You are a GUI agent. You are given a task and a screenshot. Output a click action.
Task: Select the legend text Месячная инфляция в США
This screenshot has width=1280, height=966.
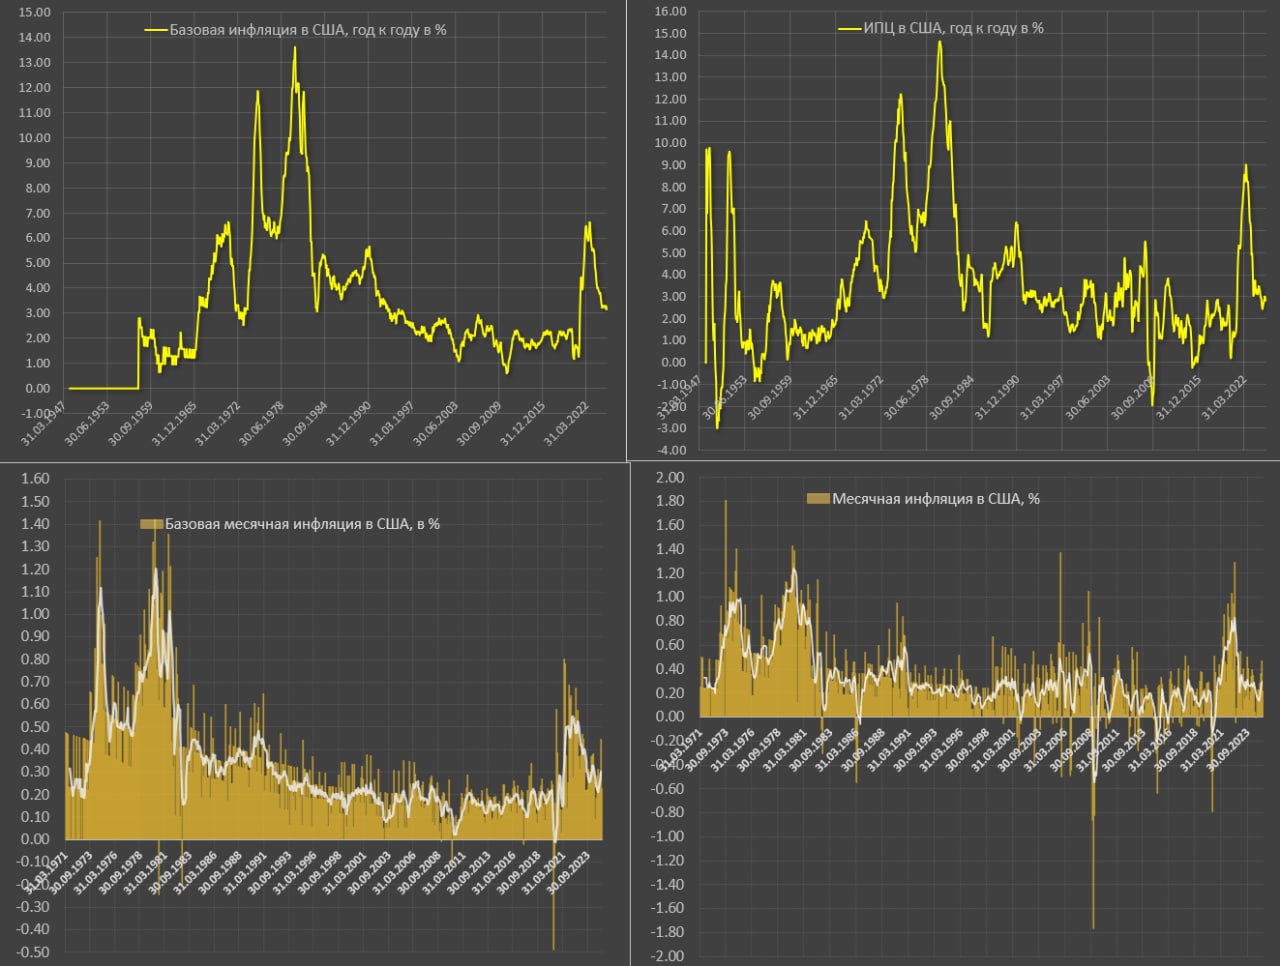coord(935,498)
